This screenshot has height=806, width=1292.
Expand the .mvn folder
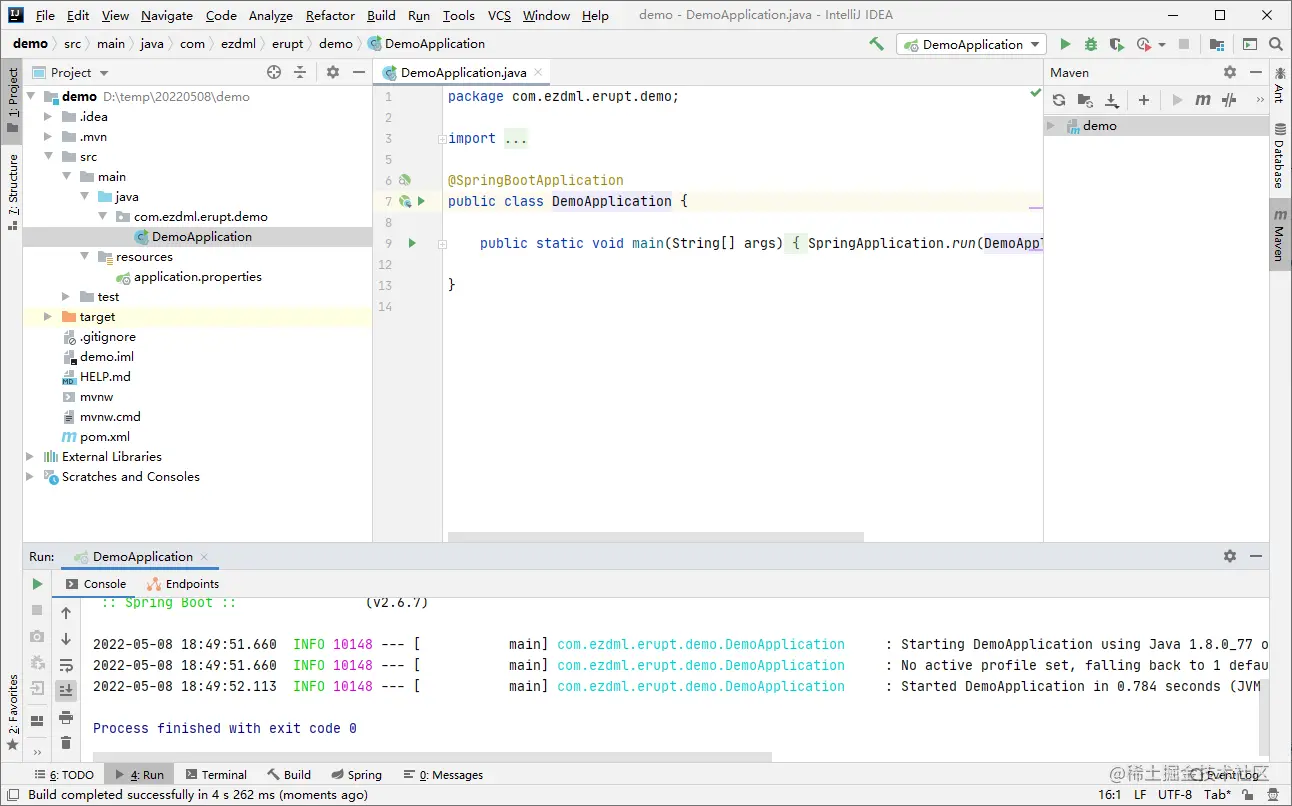[48, 137]
